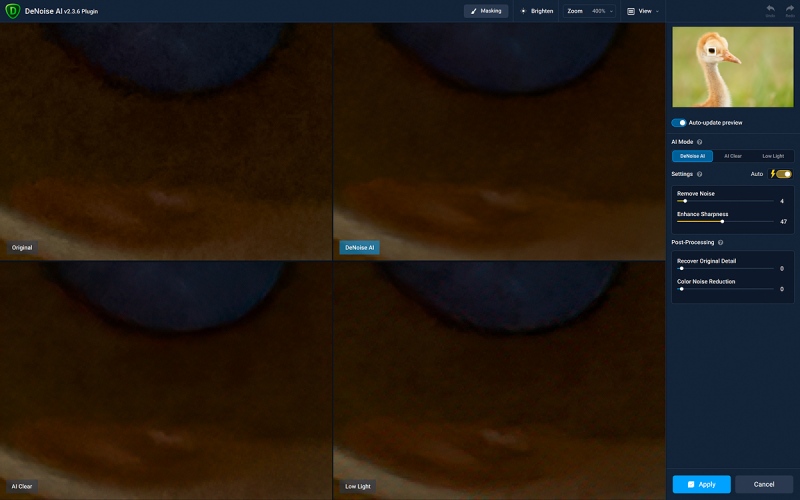This screenshot has width=800, height=500.
Task: Click the v2.3.6 Plugin version text
Action: tap(81, 11)
